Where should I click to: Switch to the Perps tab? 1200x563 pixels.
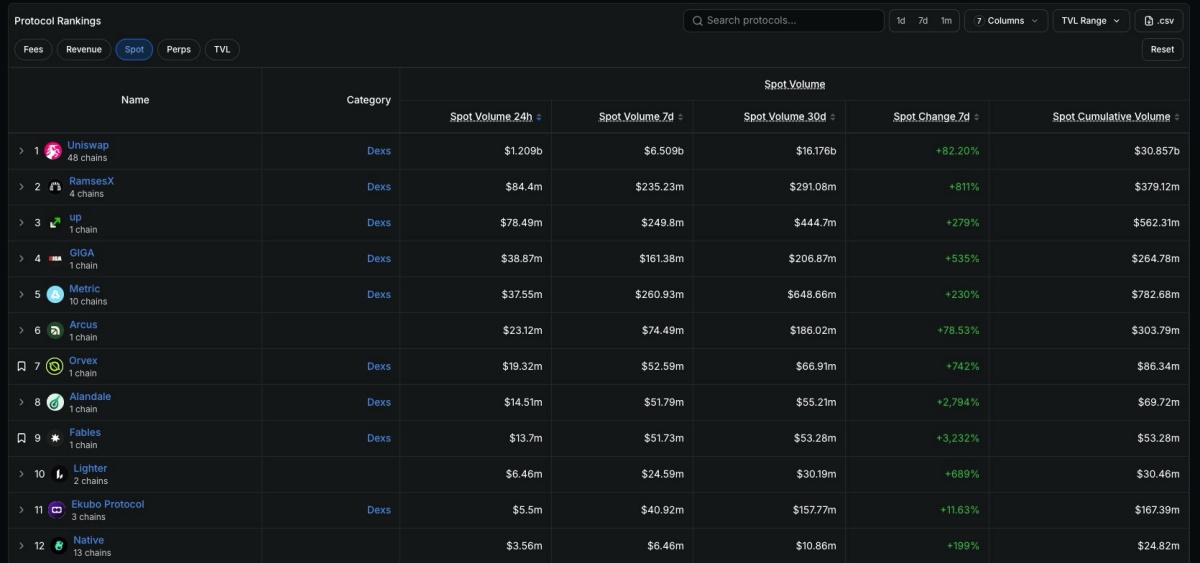coord(179,49)
